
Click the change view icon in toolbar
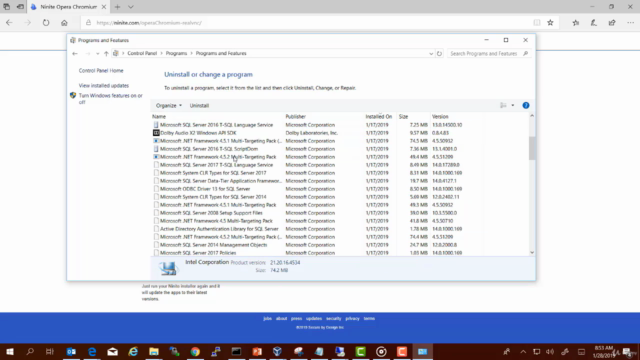coord(503,105)
